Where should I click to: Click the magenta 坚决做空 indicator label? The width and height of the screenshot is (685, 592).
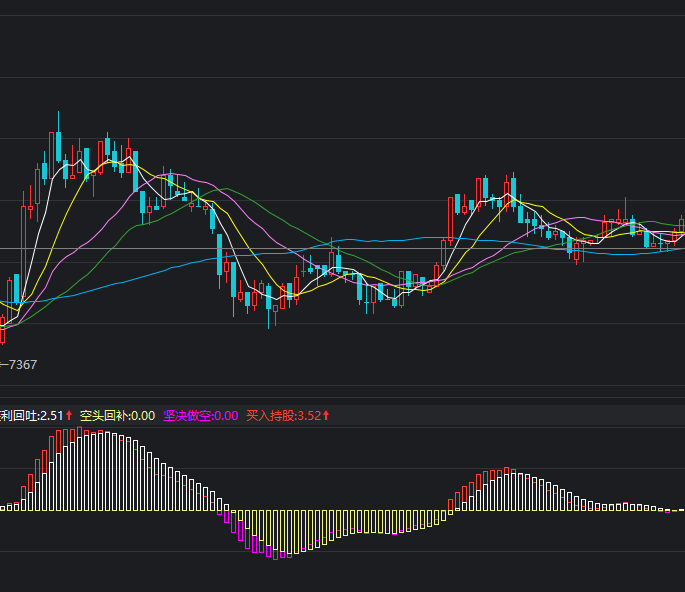200,415
